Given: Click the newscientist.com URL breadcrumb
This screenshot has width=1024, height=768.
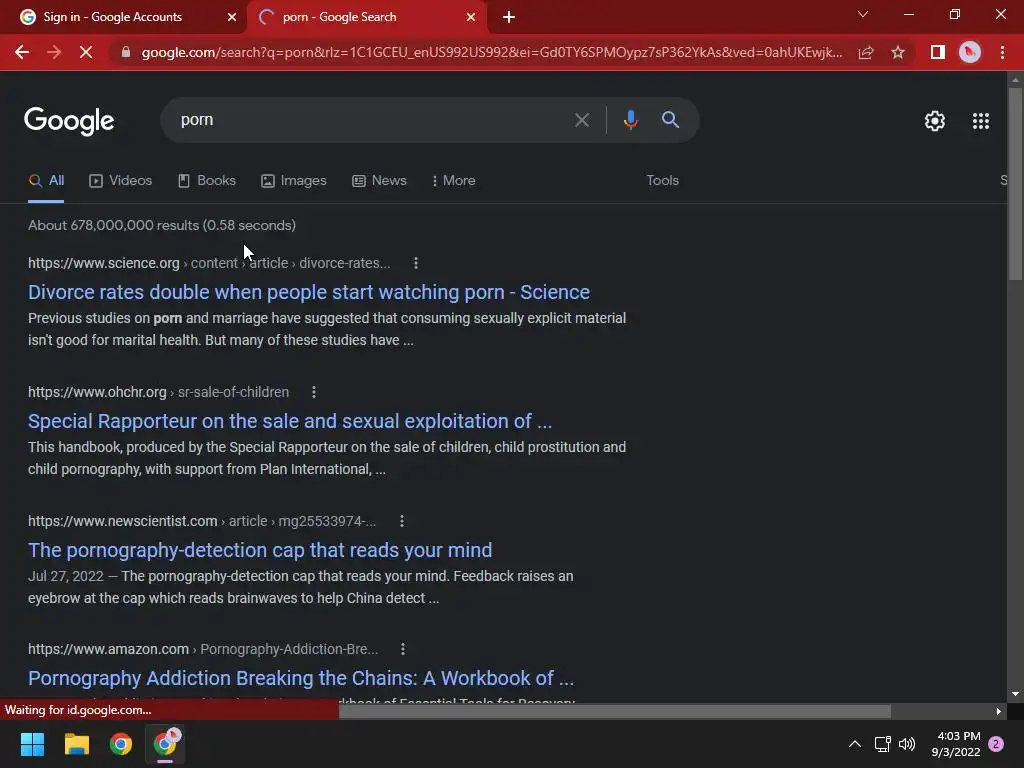Looking at the screenshot, I should point(202,521).
